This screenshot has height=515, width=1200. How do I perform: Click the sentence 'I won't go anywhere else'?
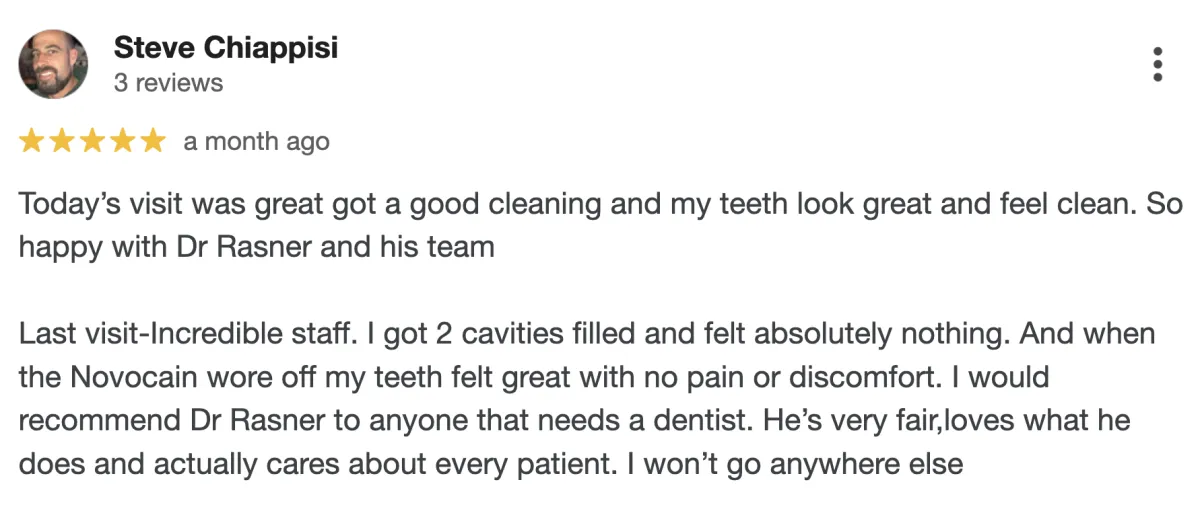pos(797,465)
